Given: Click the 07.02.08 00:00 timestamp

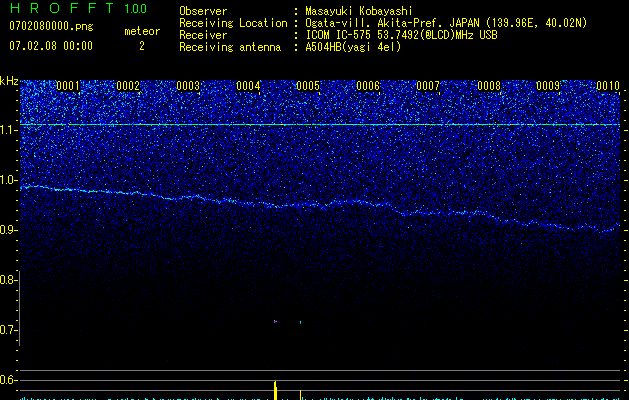Looking at the screenshot, I should tap(50, 46).
